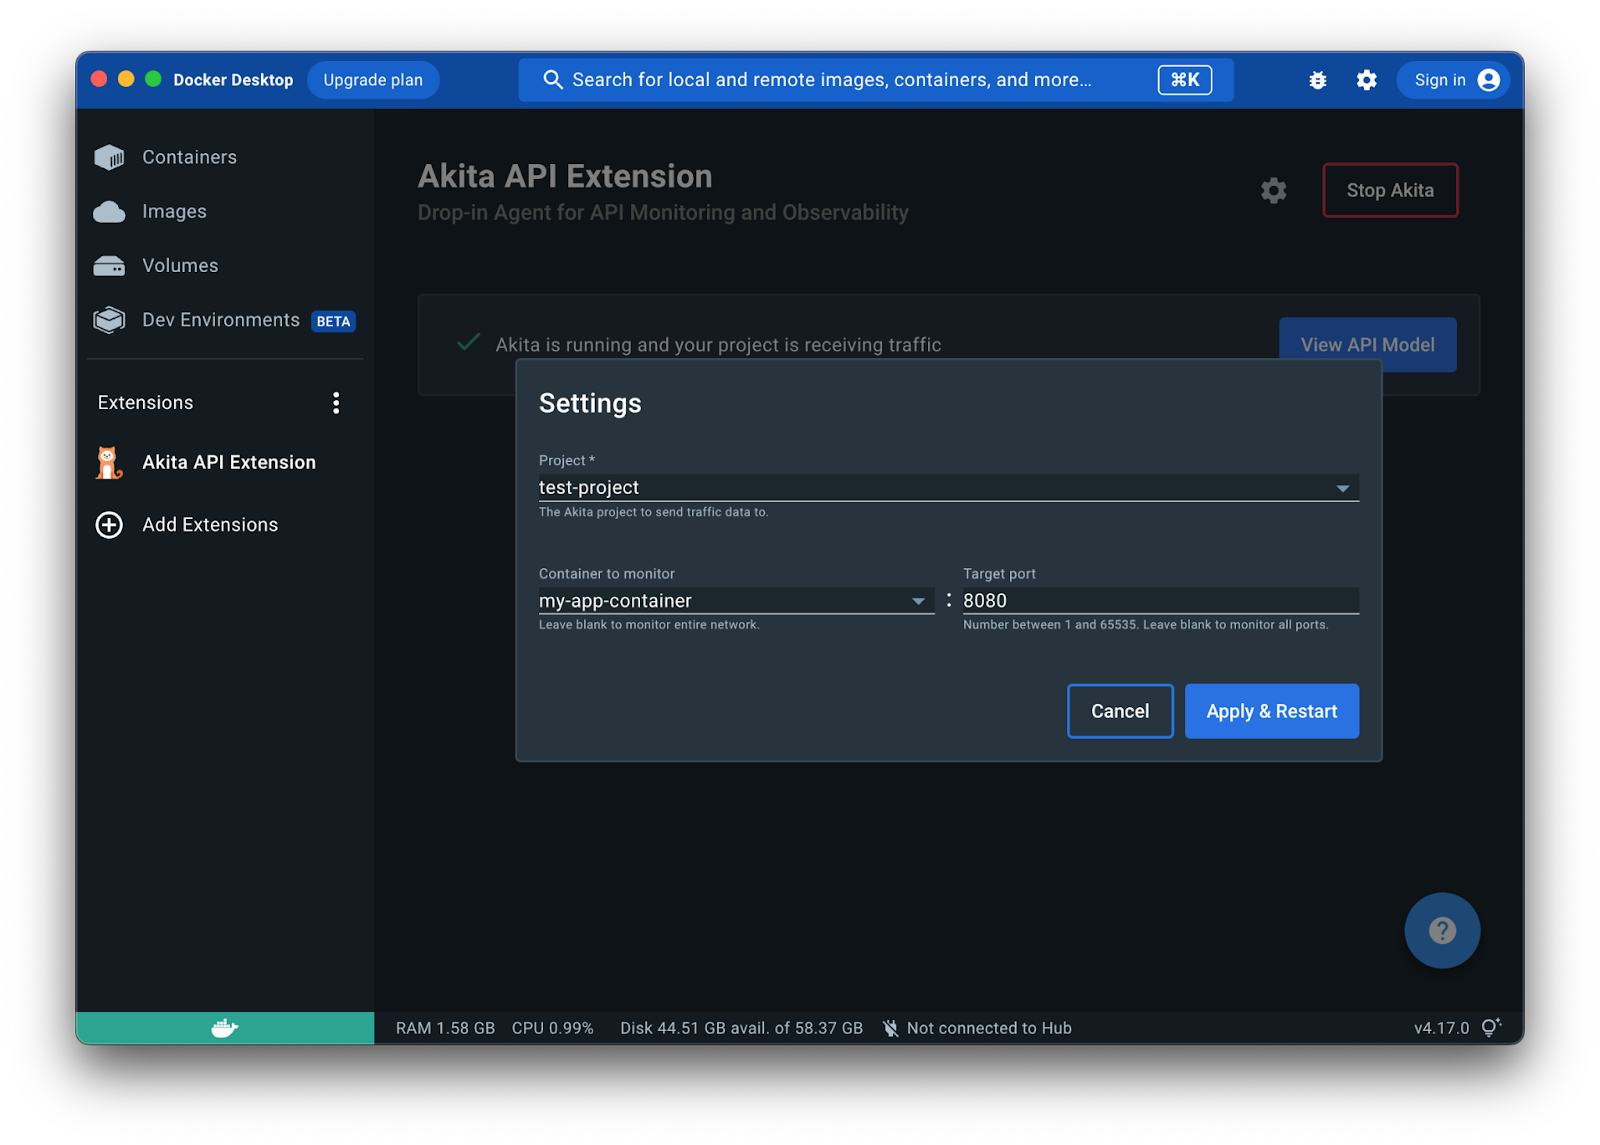The height and width of the screenshot is (1145, 1600).
Task: Click Apply & Restart button
Action: (1271, 711)
